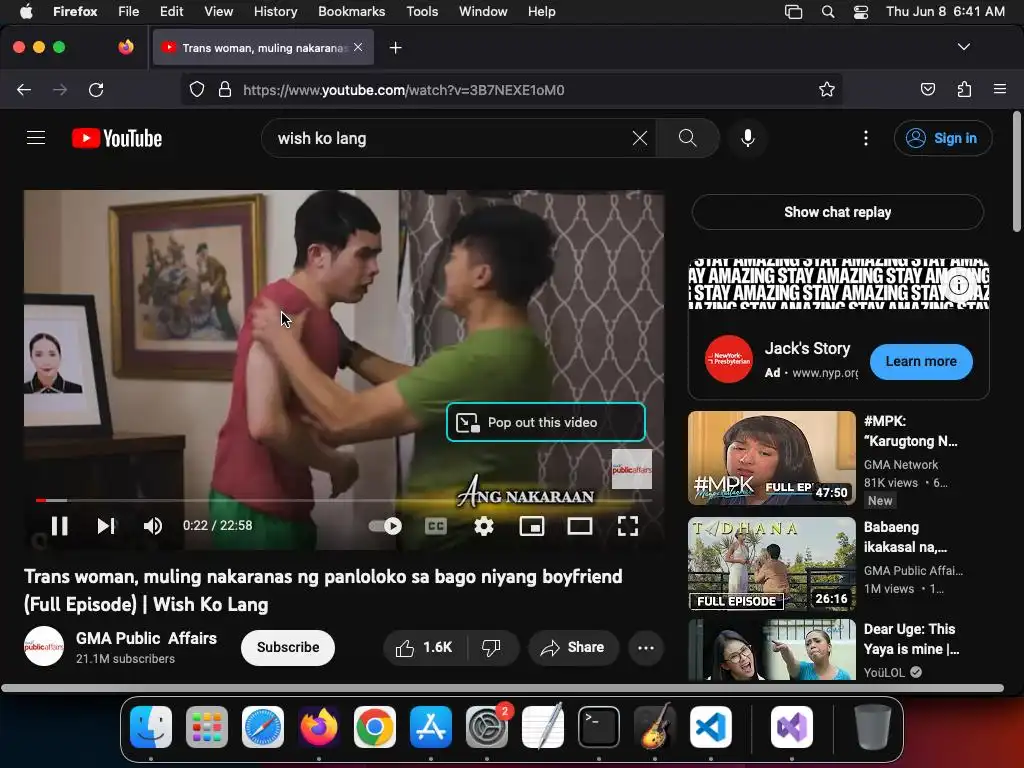Like the video 1.6K
Image resolution: width=1024 pixels, height=768 pixels.
click(424, 647)
